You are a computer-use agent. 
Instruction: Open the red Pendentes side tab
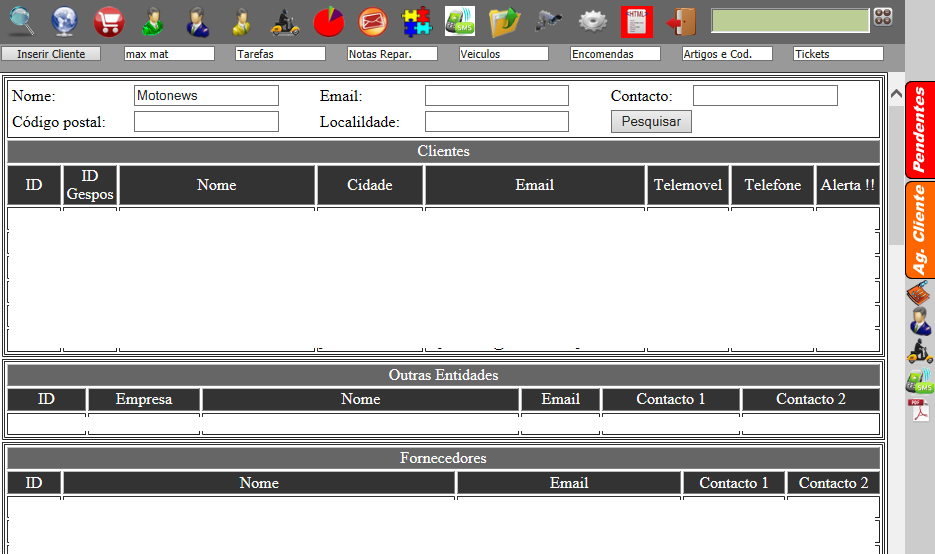pos(920,129)
